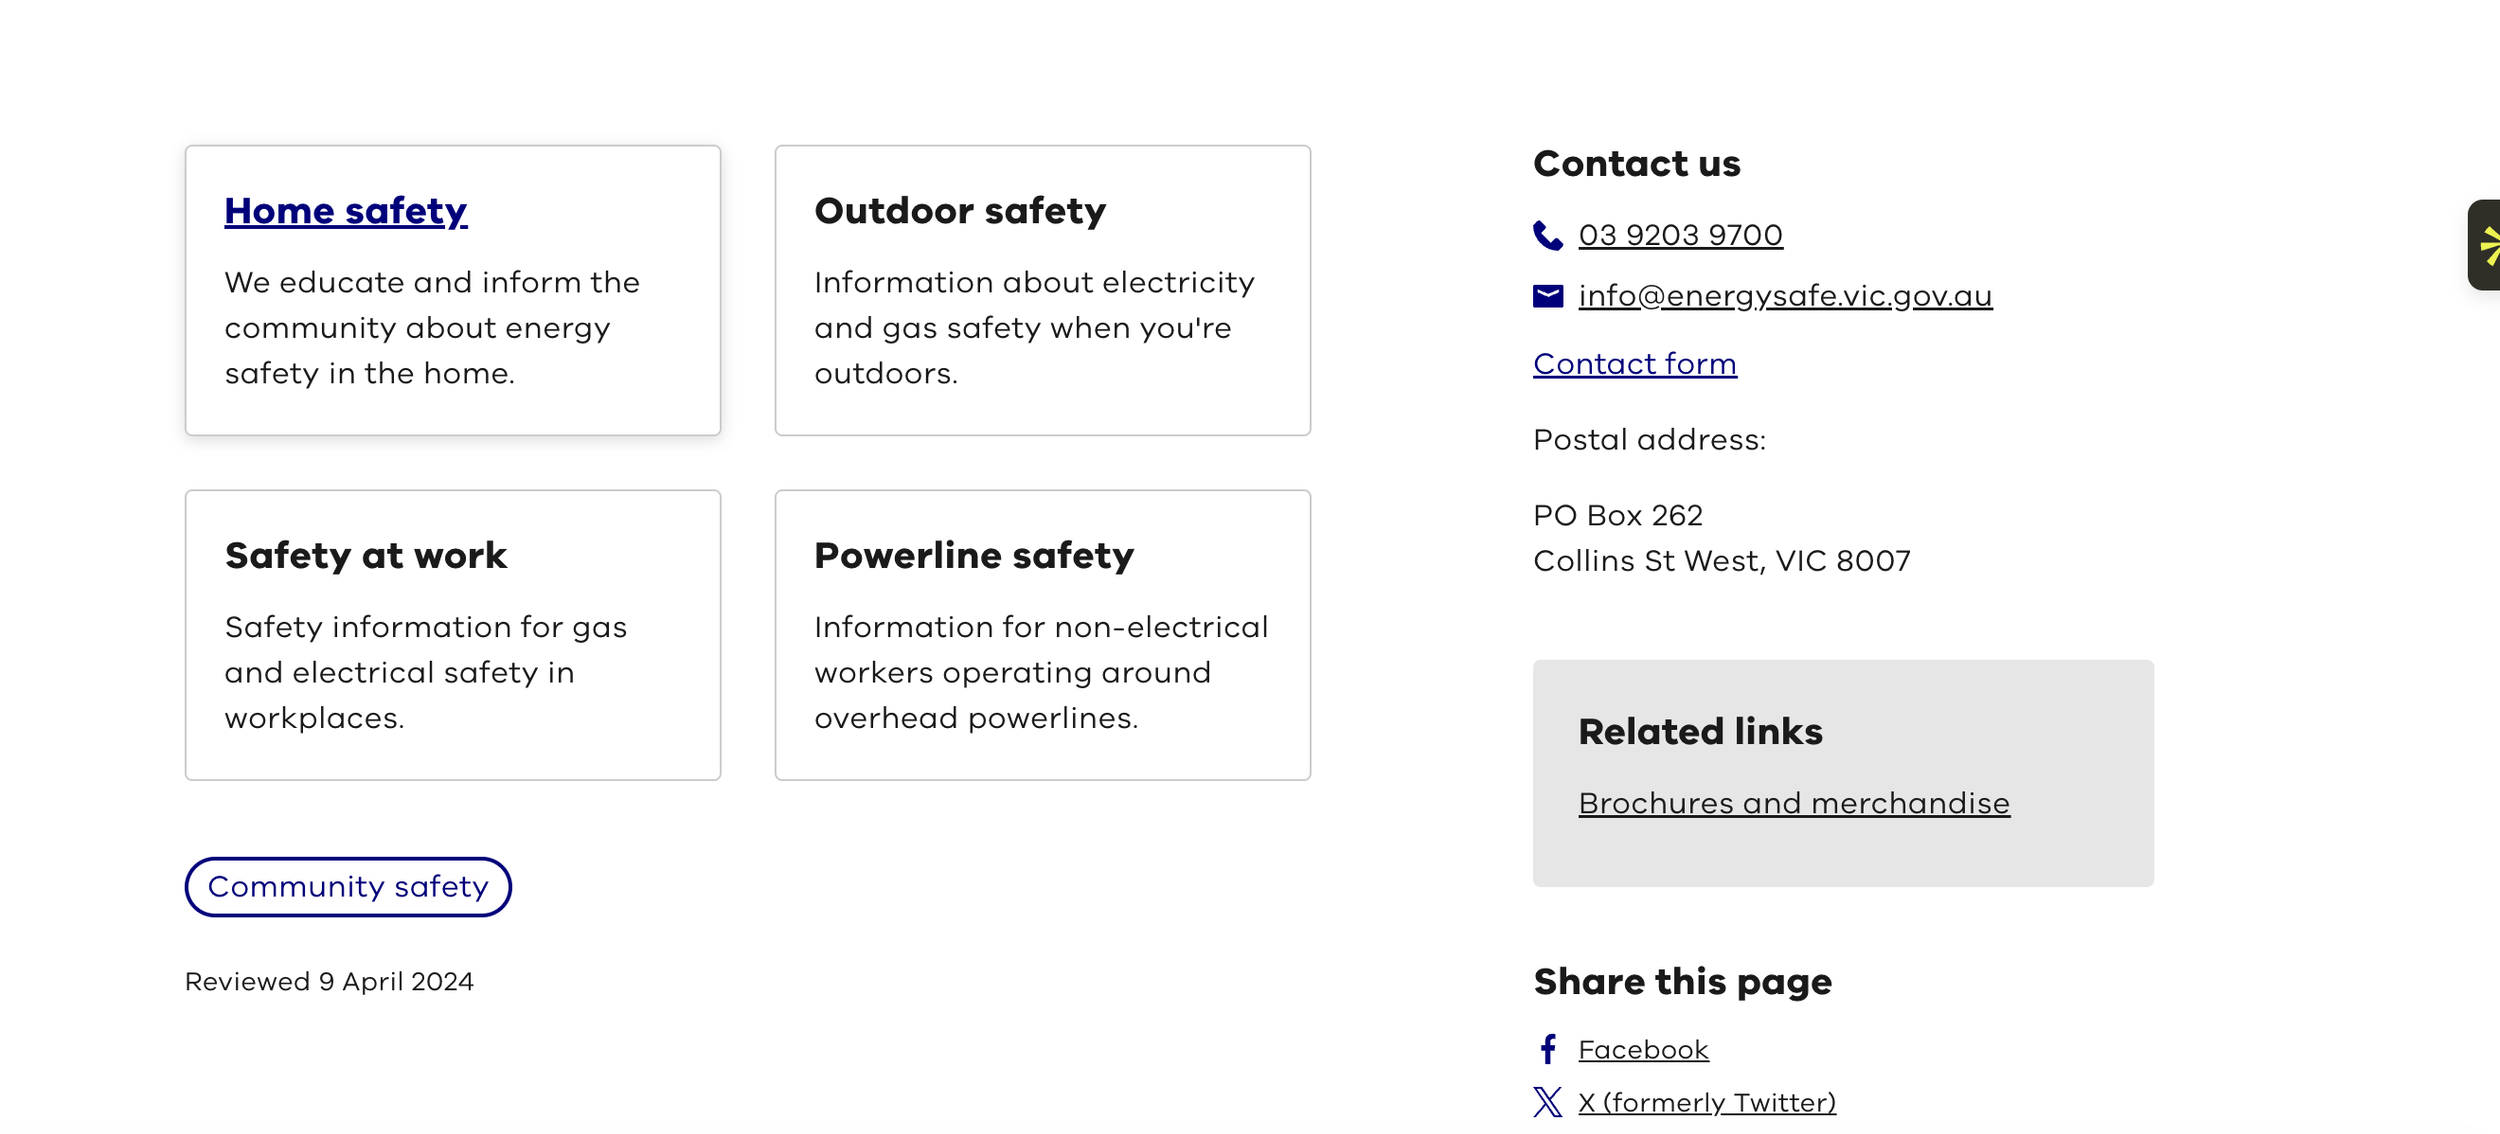This screenshot has height=1134, width=2500.
Task: Open the Contact form link
Action: [1635, 364]
